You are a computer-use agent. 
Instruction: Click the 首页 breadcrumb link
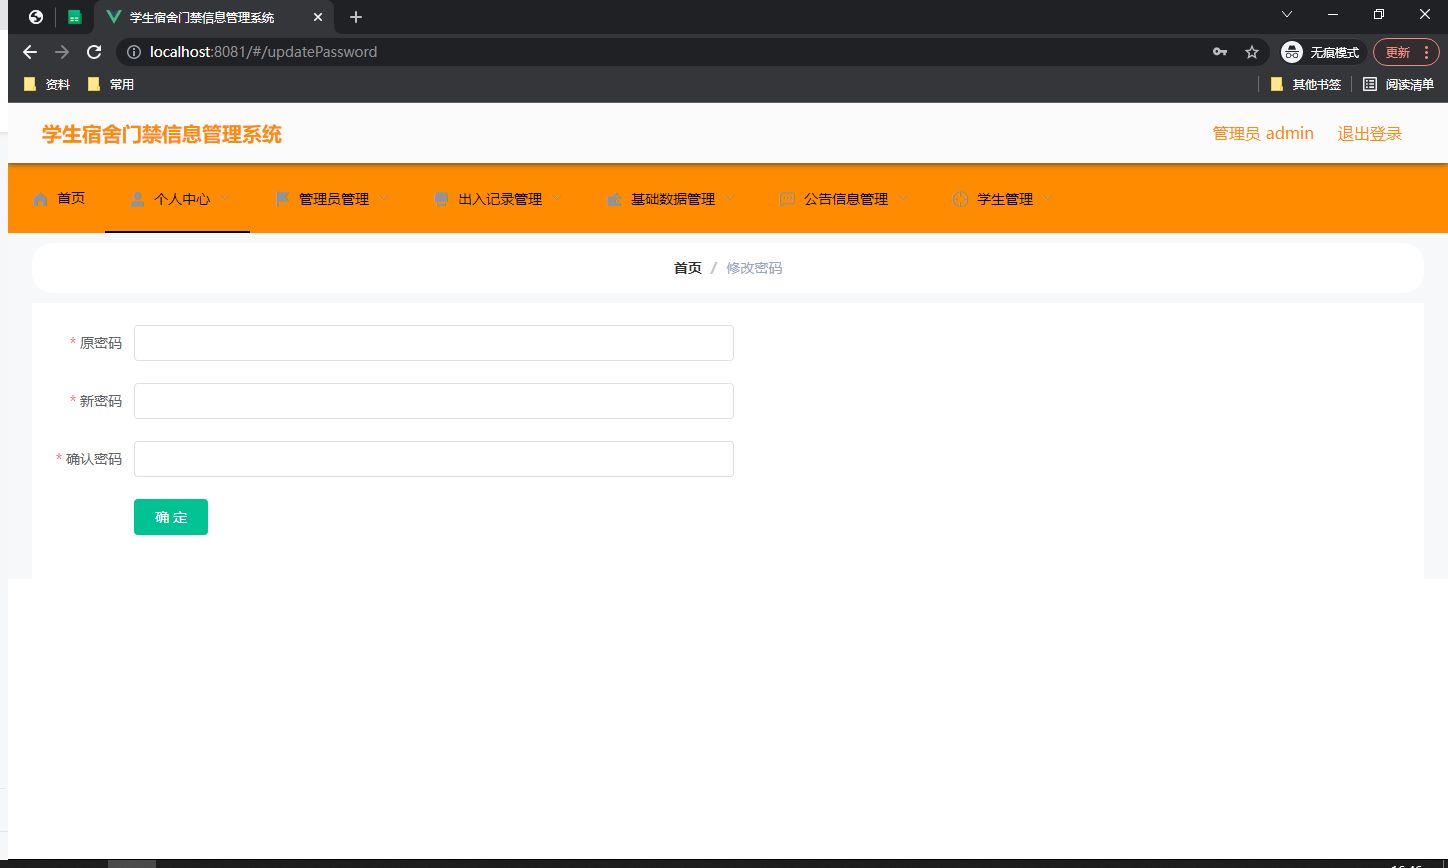tap(688, 268)
